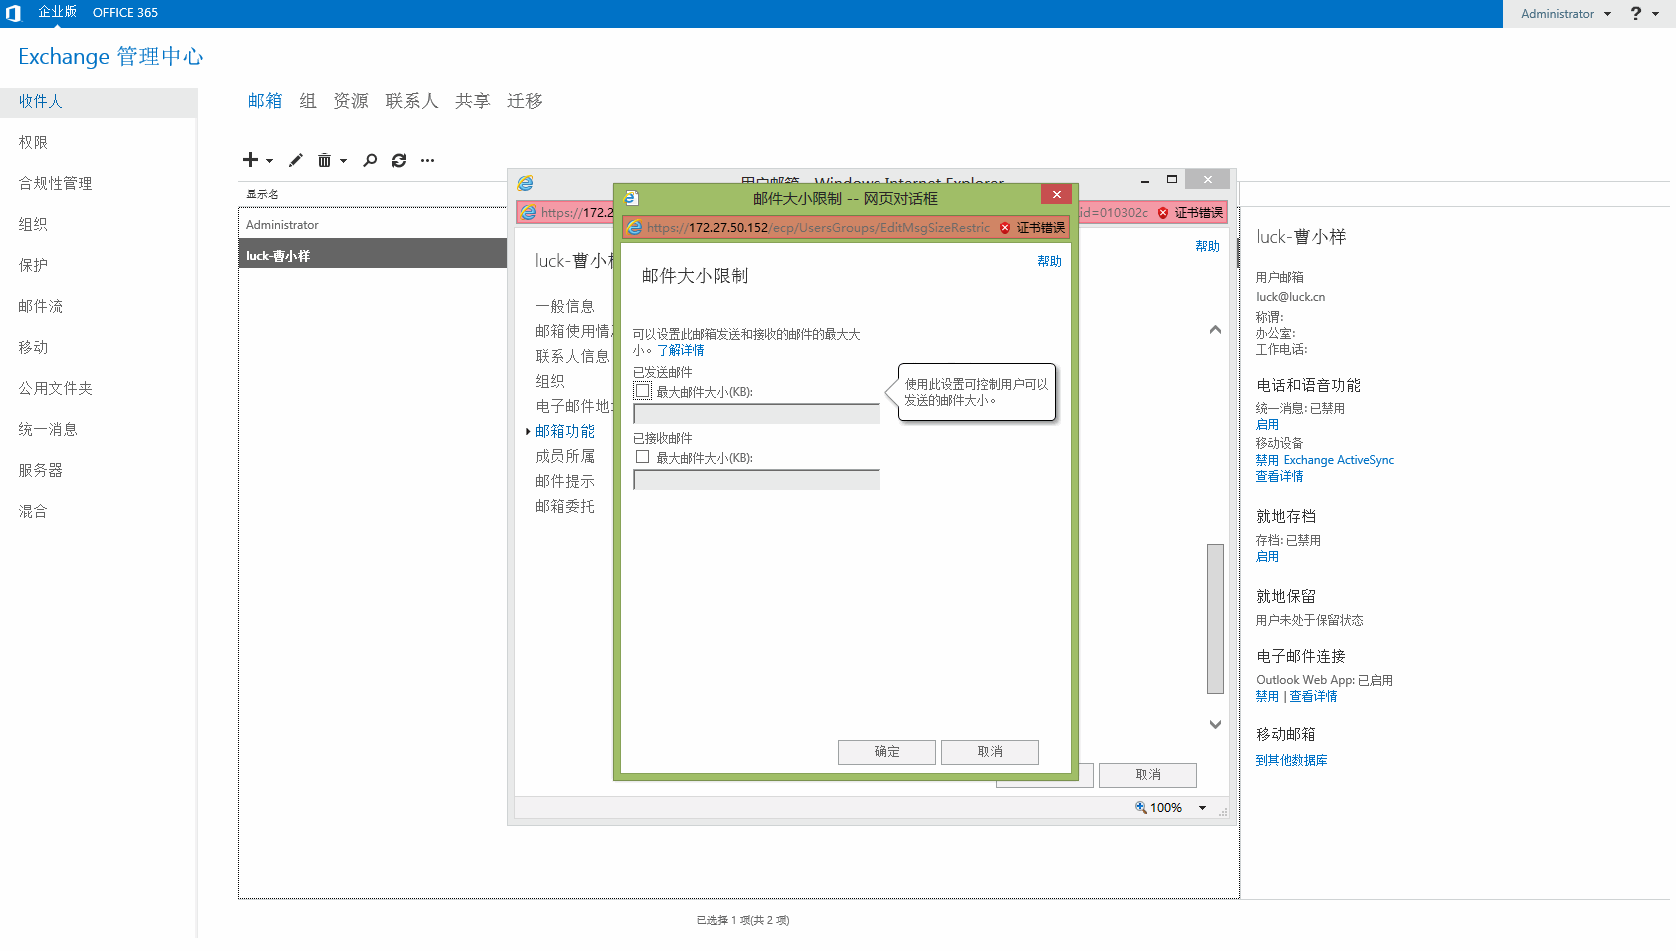The height and width of the screenshot is (951, 1676).
Task: Click the Office logo icon in top bar
Action: point(13,13)
